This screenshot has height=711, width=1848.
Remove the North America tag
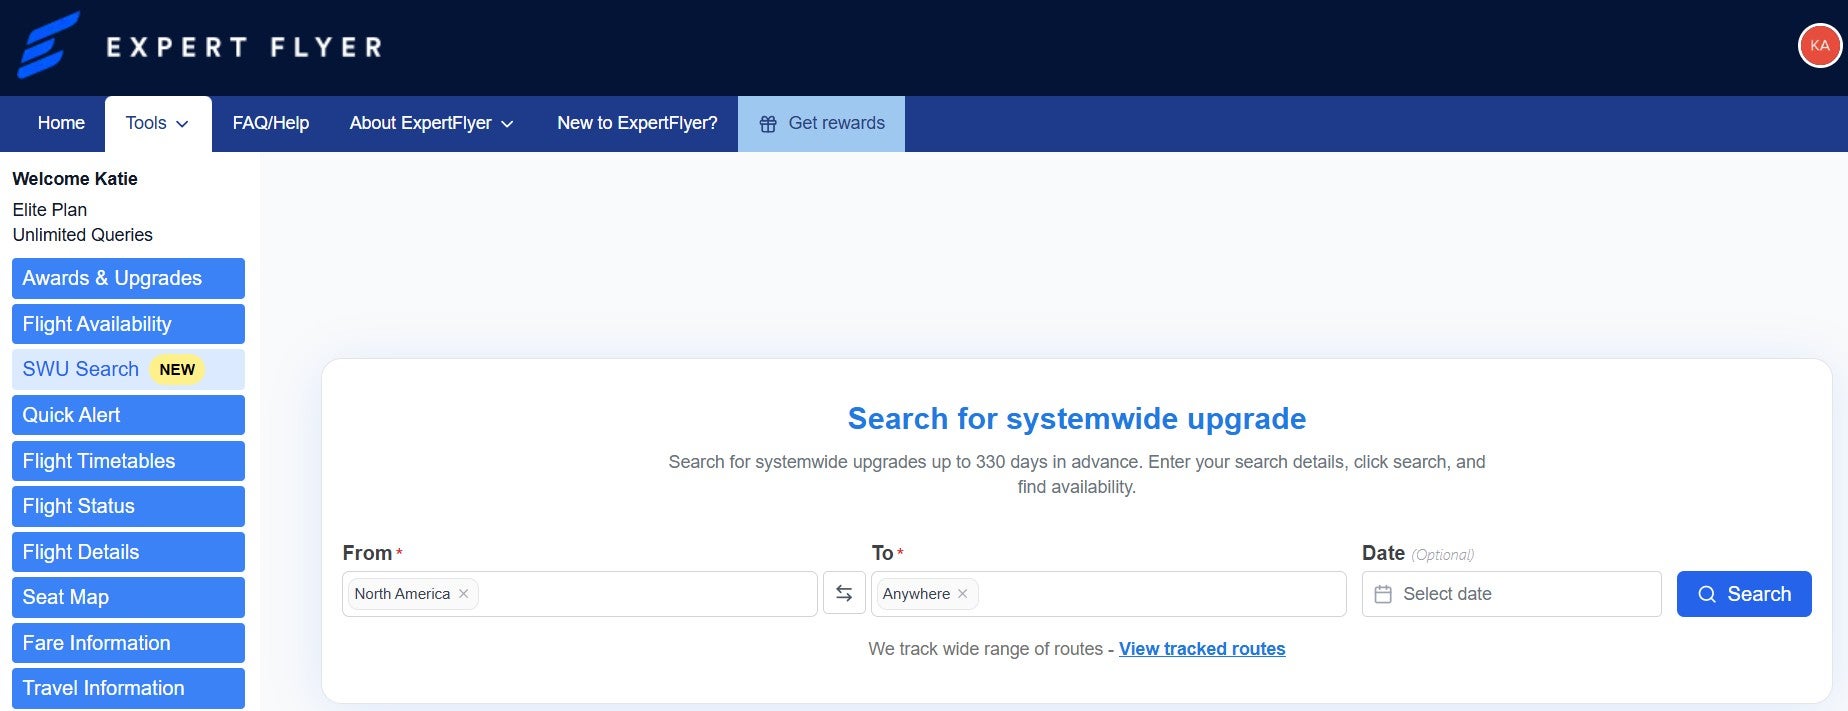coord(464,594)
